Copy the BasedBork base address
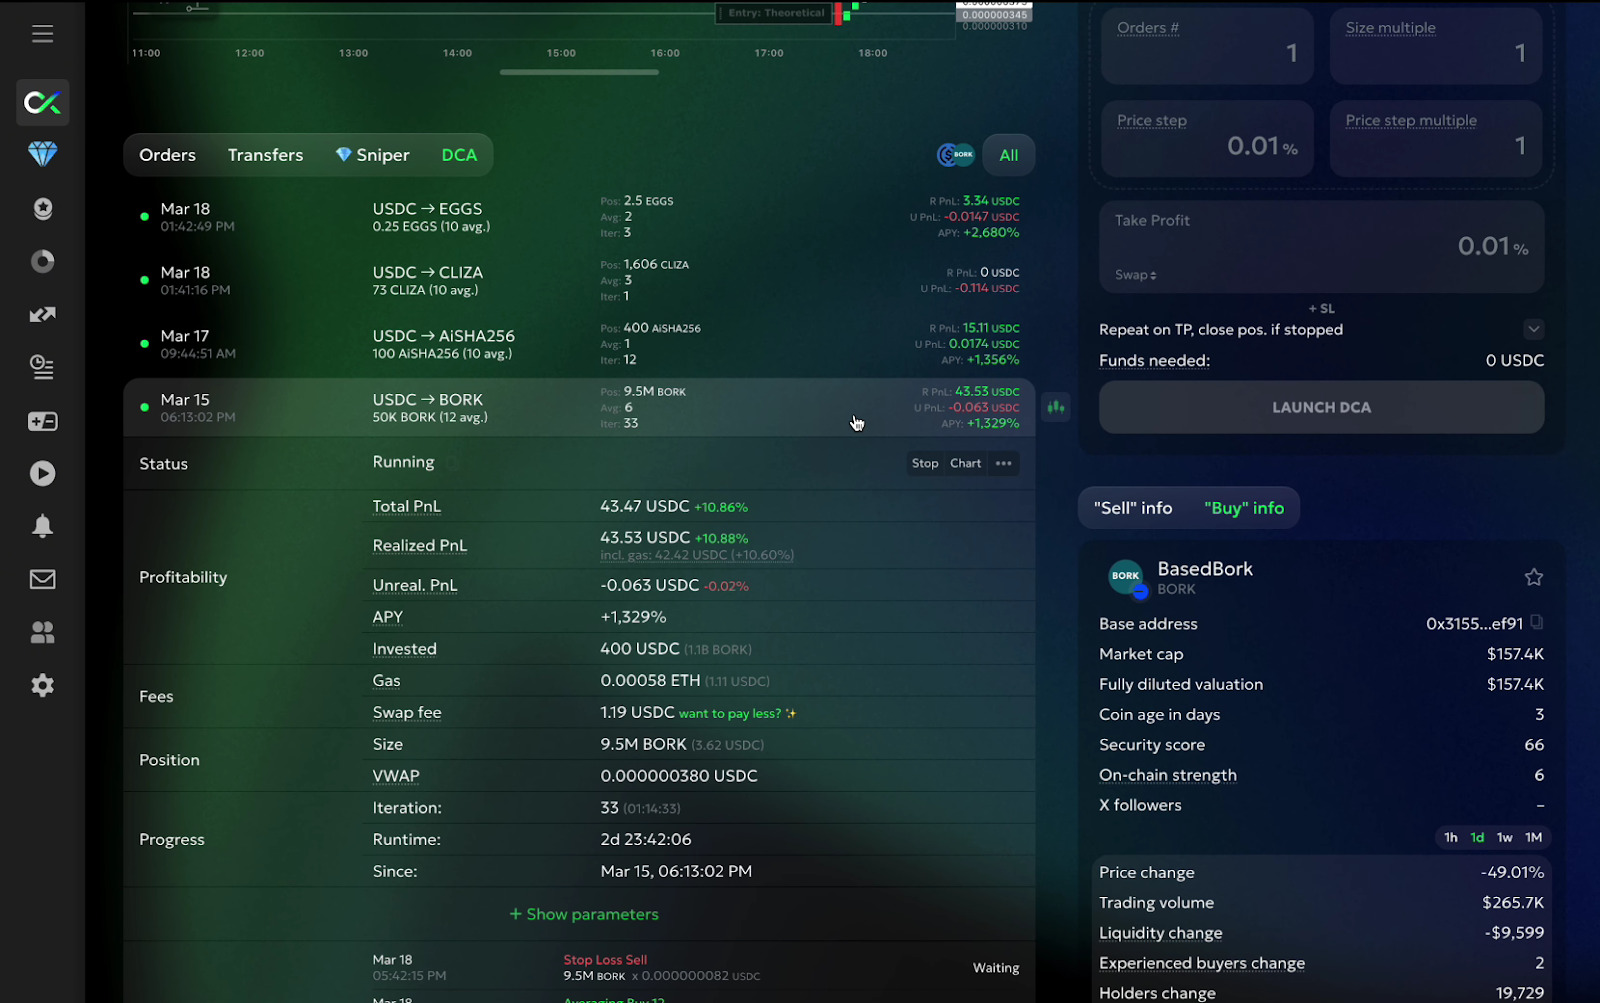 (1537, 623)
